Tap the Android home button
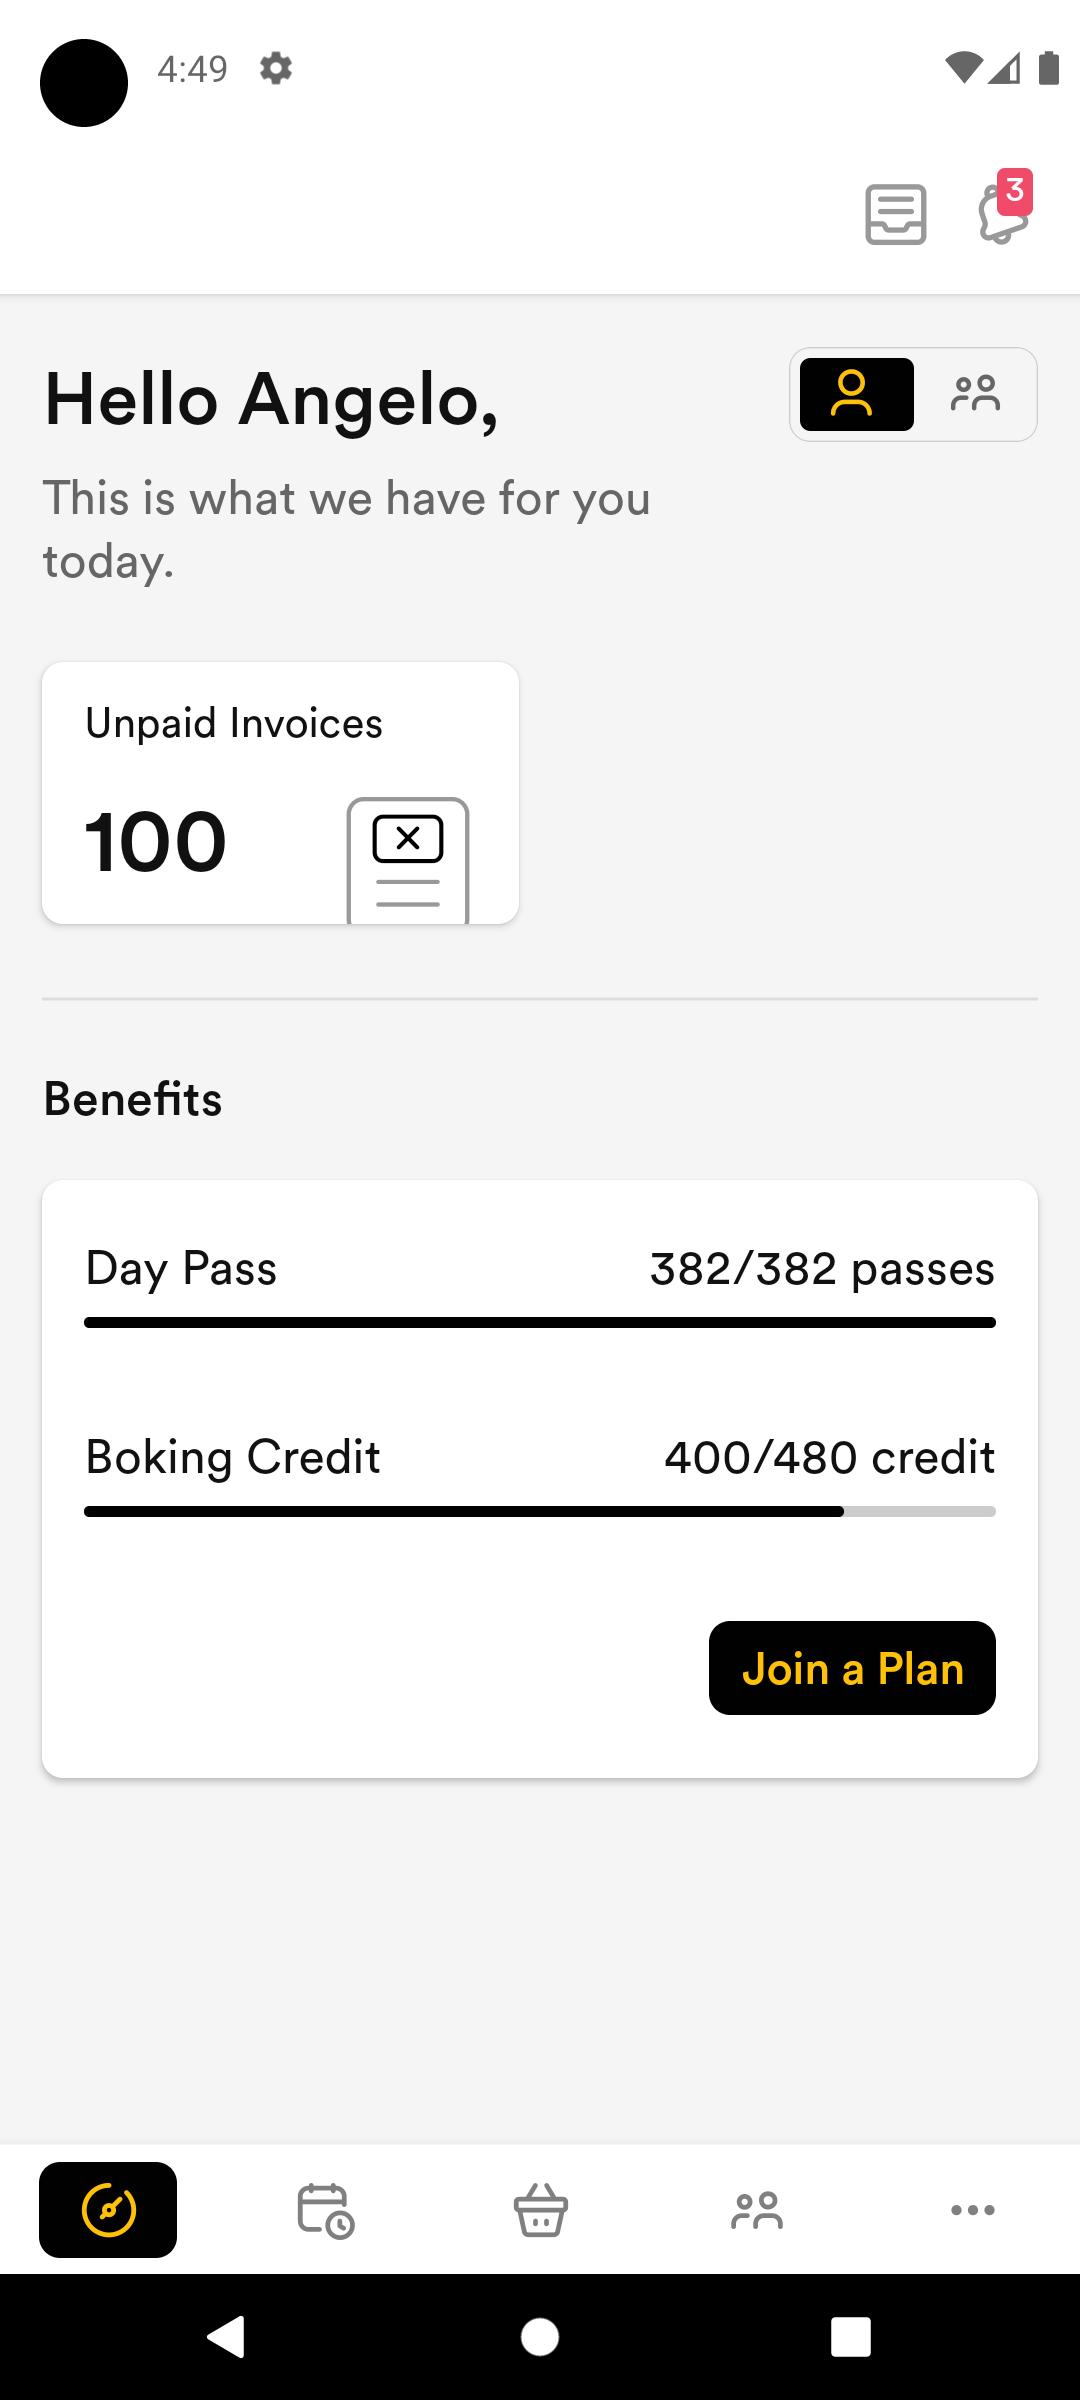 tap(540, 2337)
